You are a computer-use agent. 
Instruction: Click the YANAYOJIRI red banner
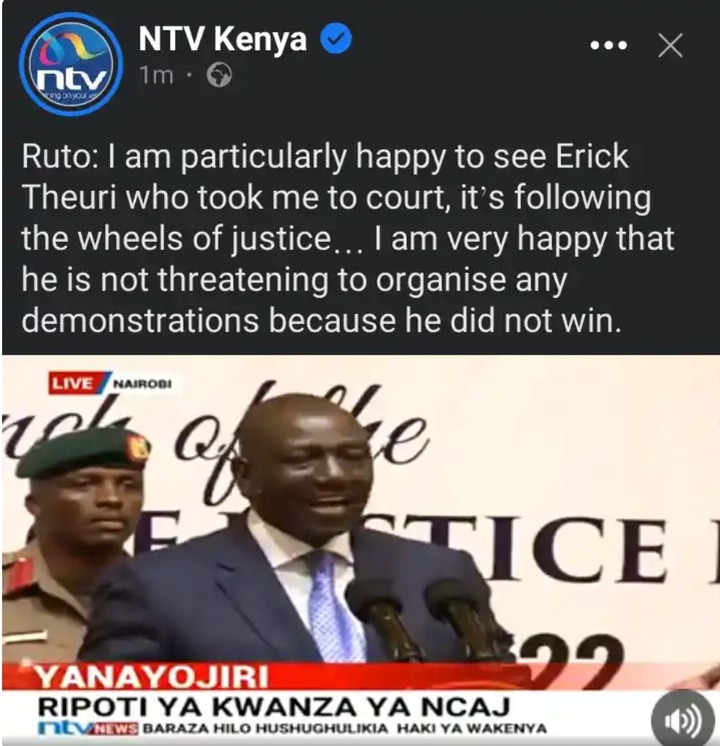click(152, 677)
